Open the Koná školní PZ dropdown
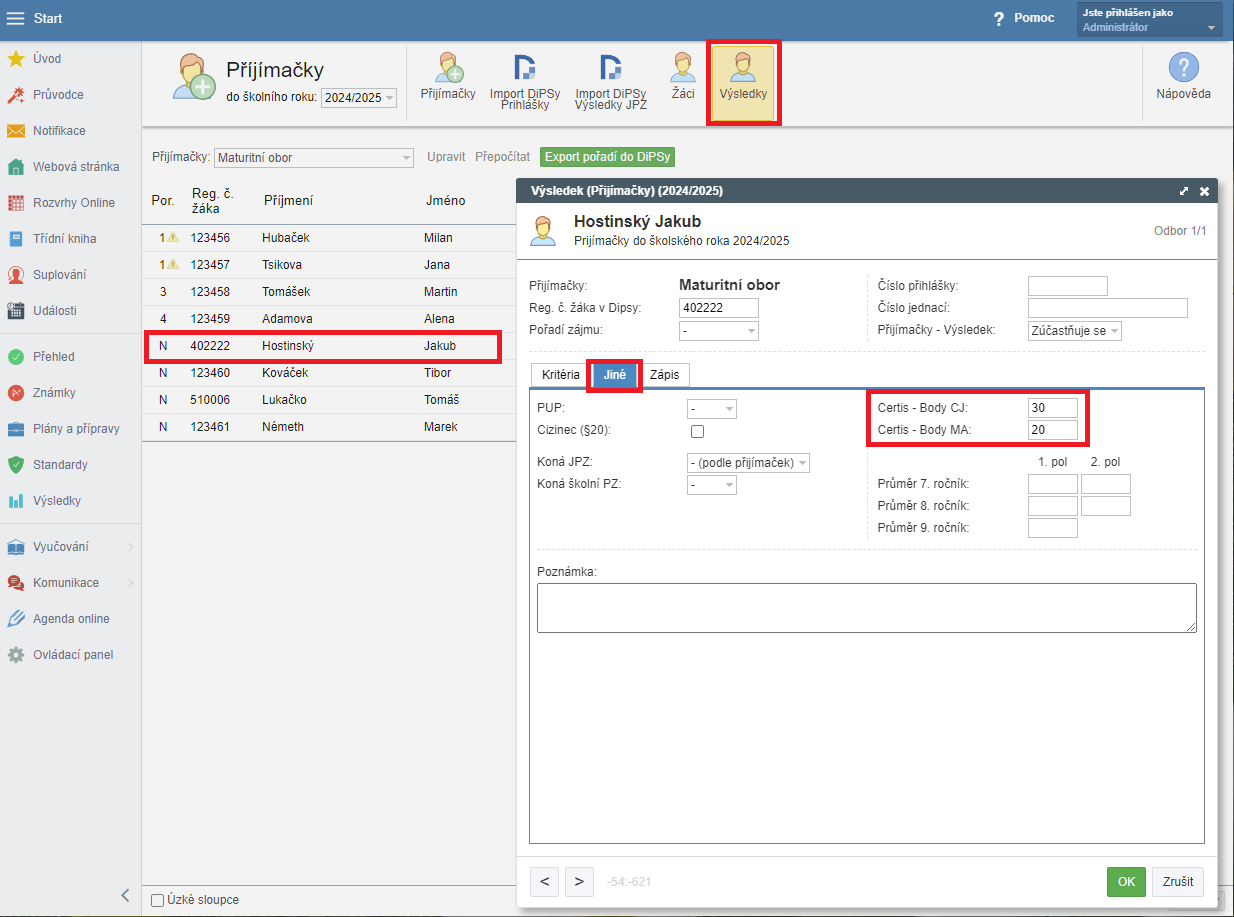 (712, 485)
